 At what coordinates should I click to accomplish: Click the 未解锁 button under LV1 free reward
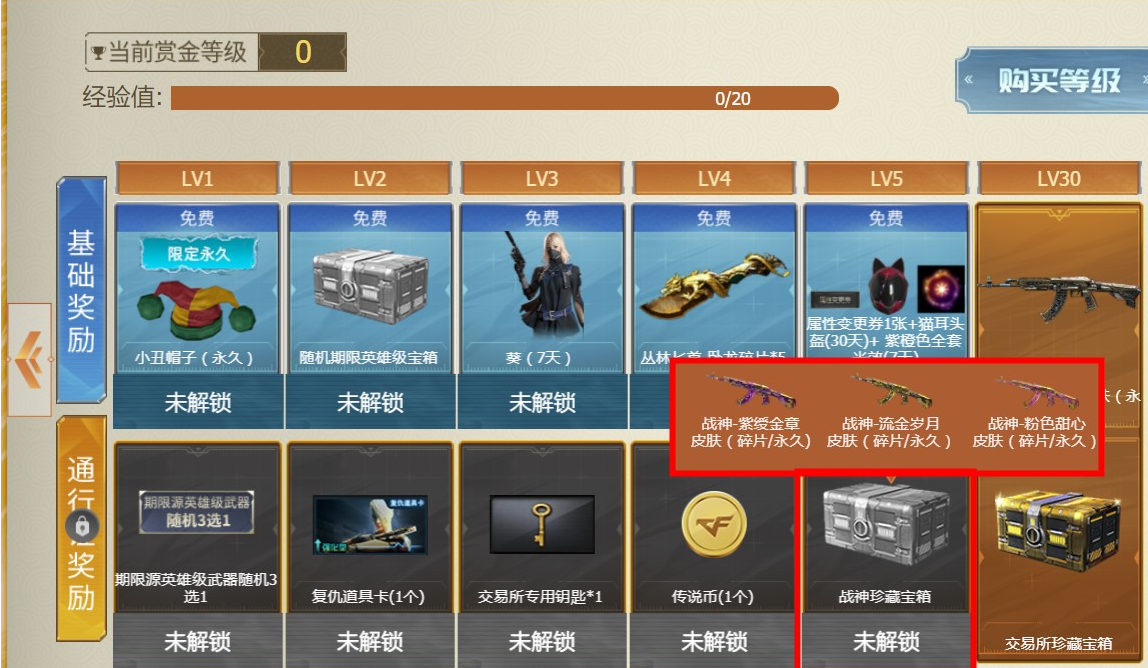pyautogui.click(x=198, y=402)
